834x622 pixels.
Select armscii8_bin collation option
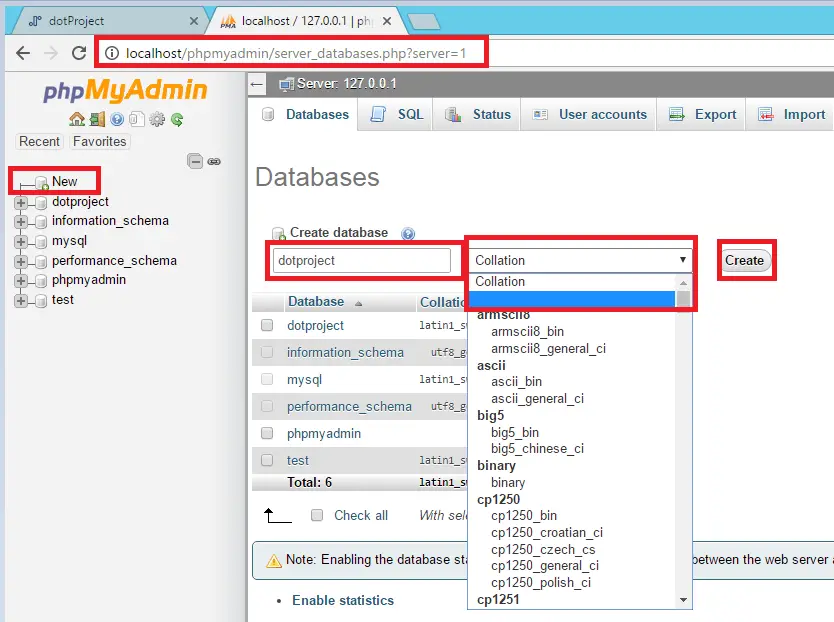point(527,331)
